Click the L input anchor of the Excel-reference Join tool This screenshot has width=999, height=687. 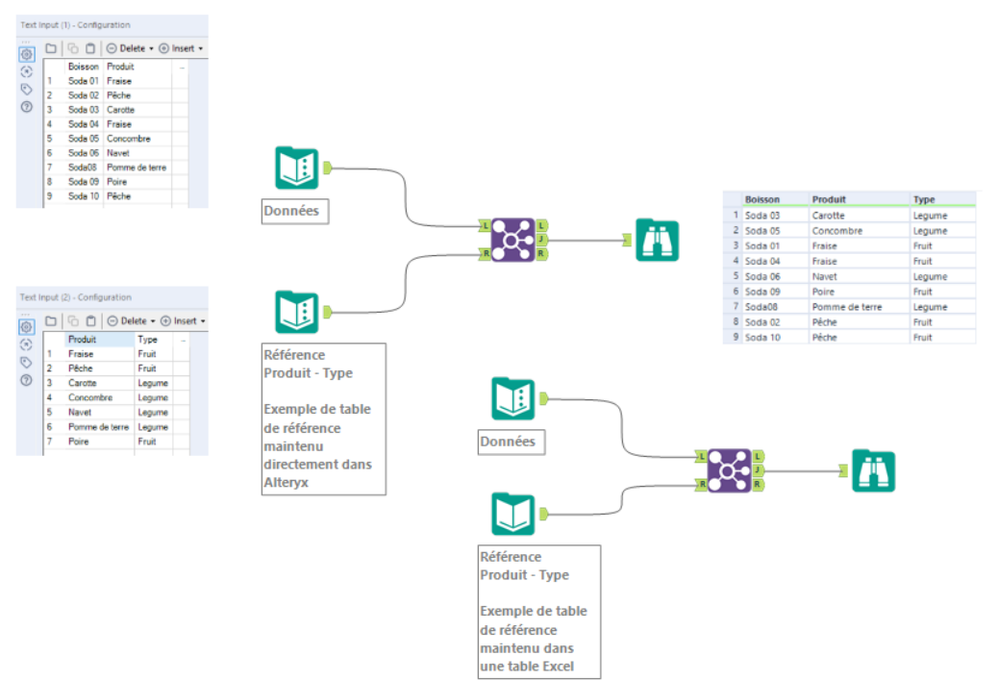tap(701, 456)
